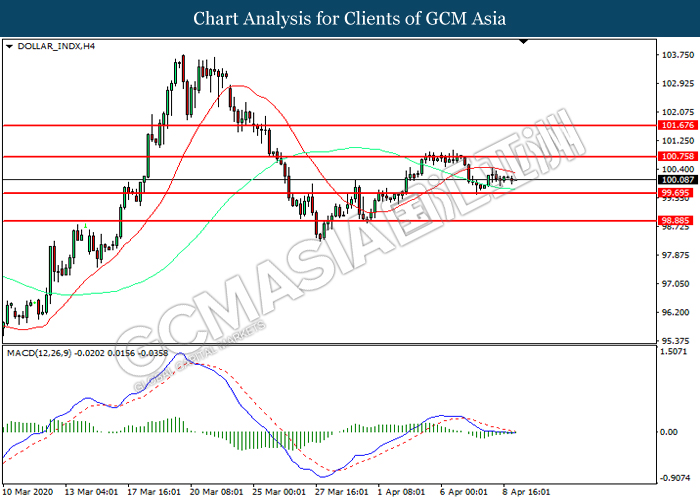Click the Chart Analysis for Clients title
Screen dimensions: 700x500
tap(350, 19)
